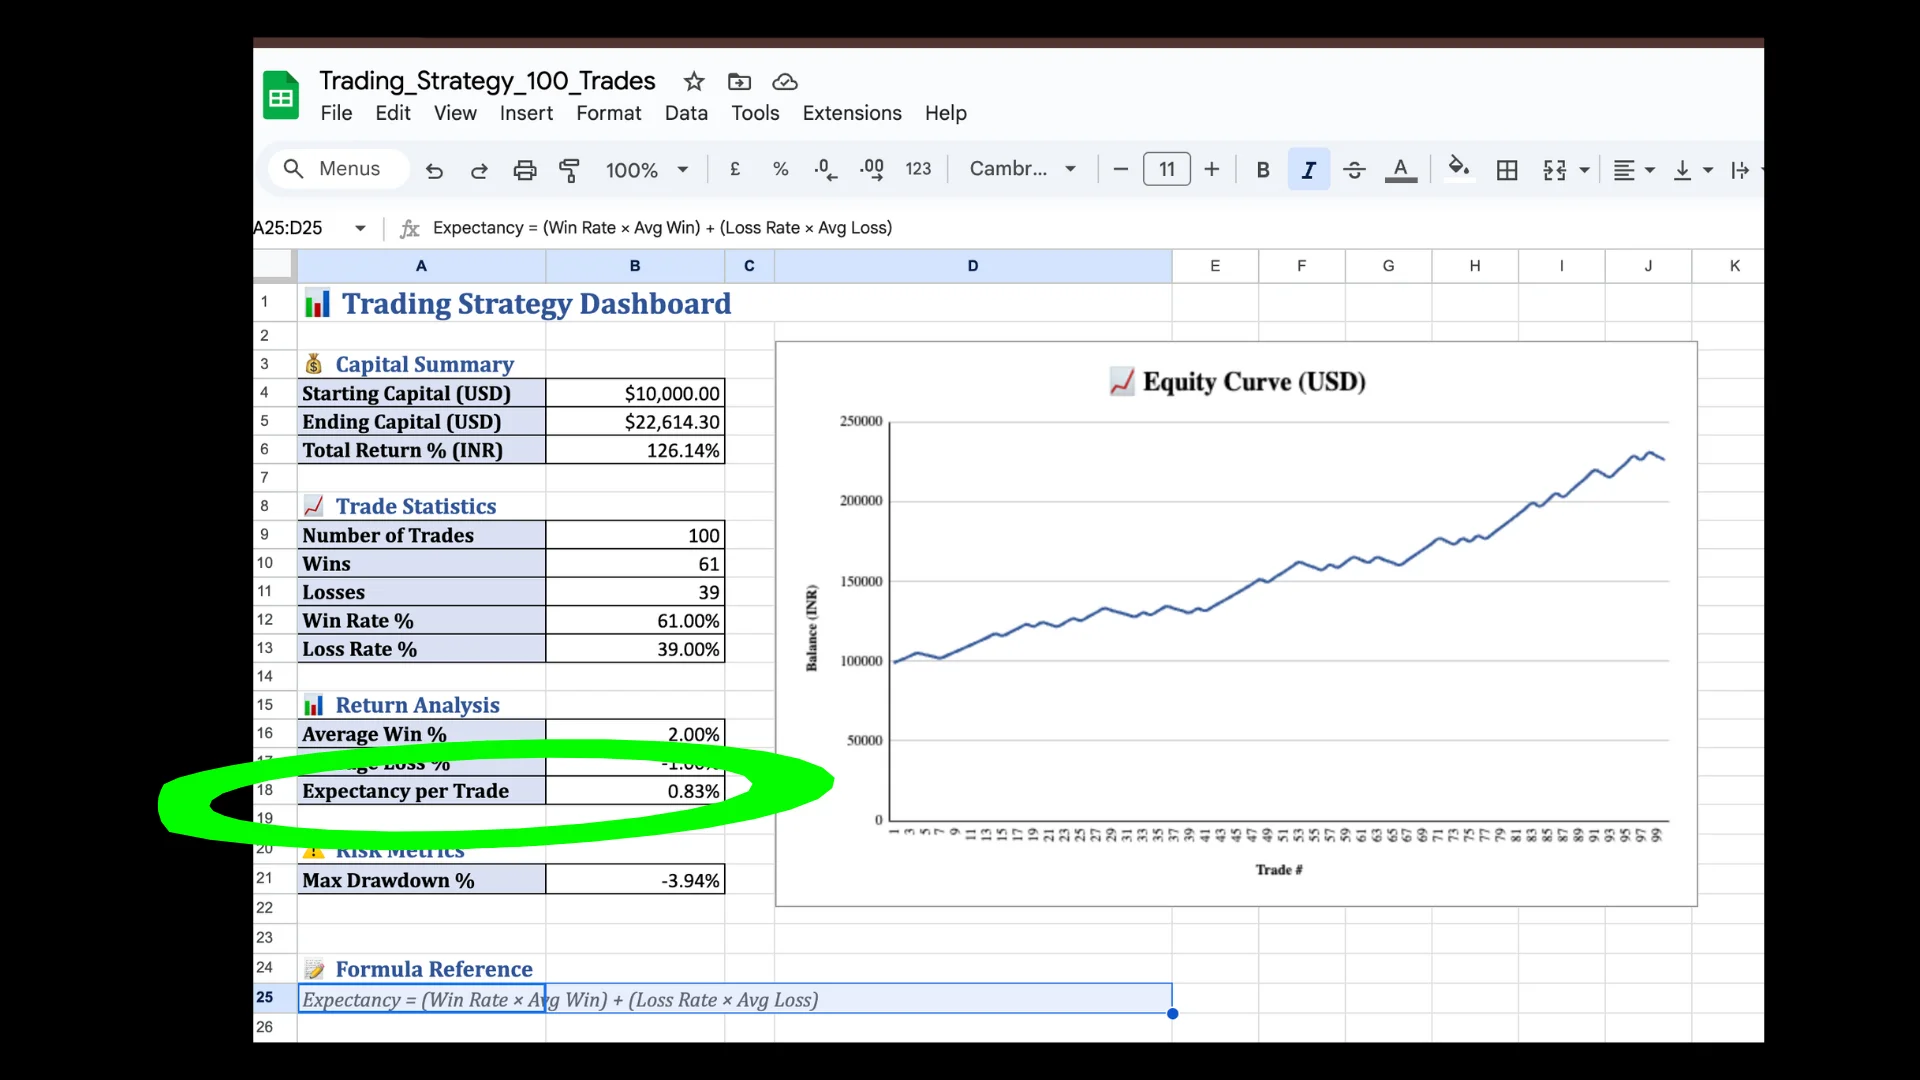The height and width of the screenshot is (1080, 1920).
Task: Undo the last action
Action: point(434,170)
